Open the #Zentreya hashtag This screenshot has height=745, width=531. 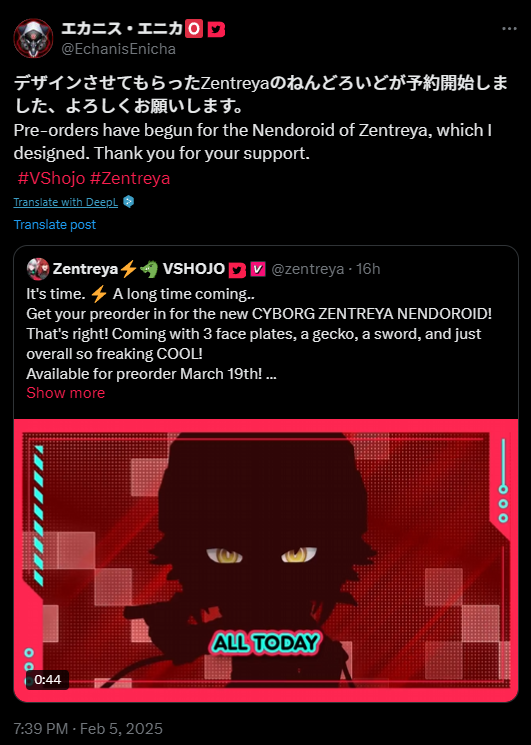click(x=130, y=178)
